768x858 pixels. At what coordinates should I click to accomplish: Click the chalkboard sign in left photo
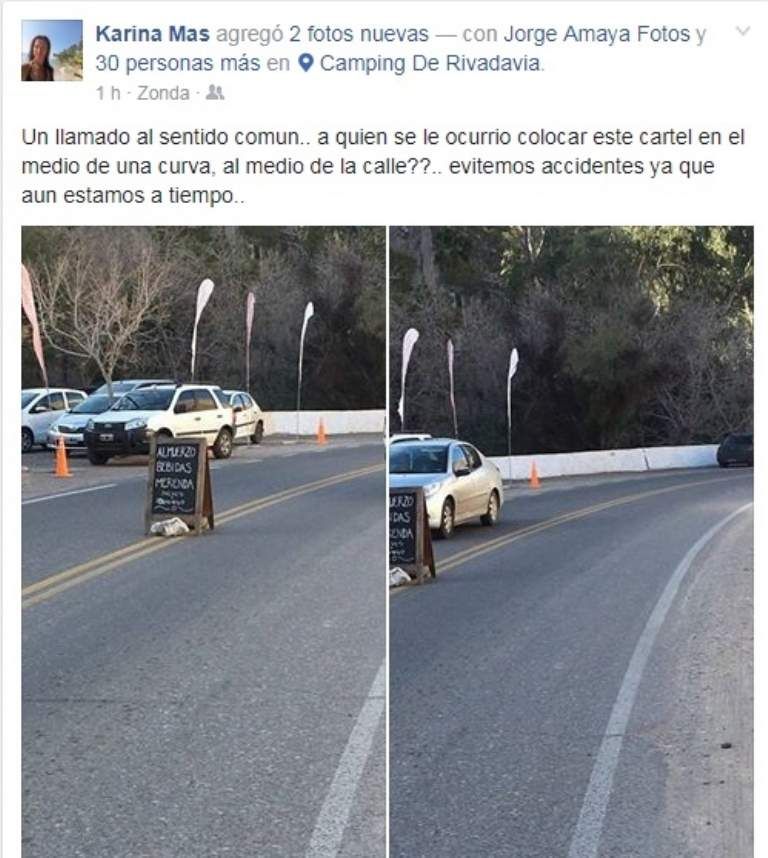pos(179,484)
